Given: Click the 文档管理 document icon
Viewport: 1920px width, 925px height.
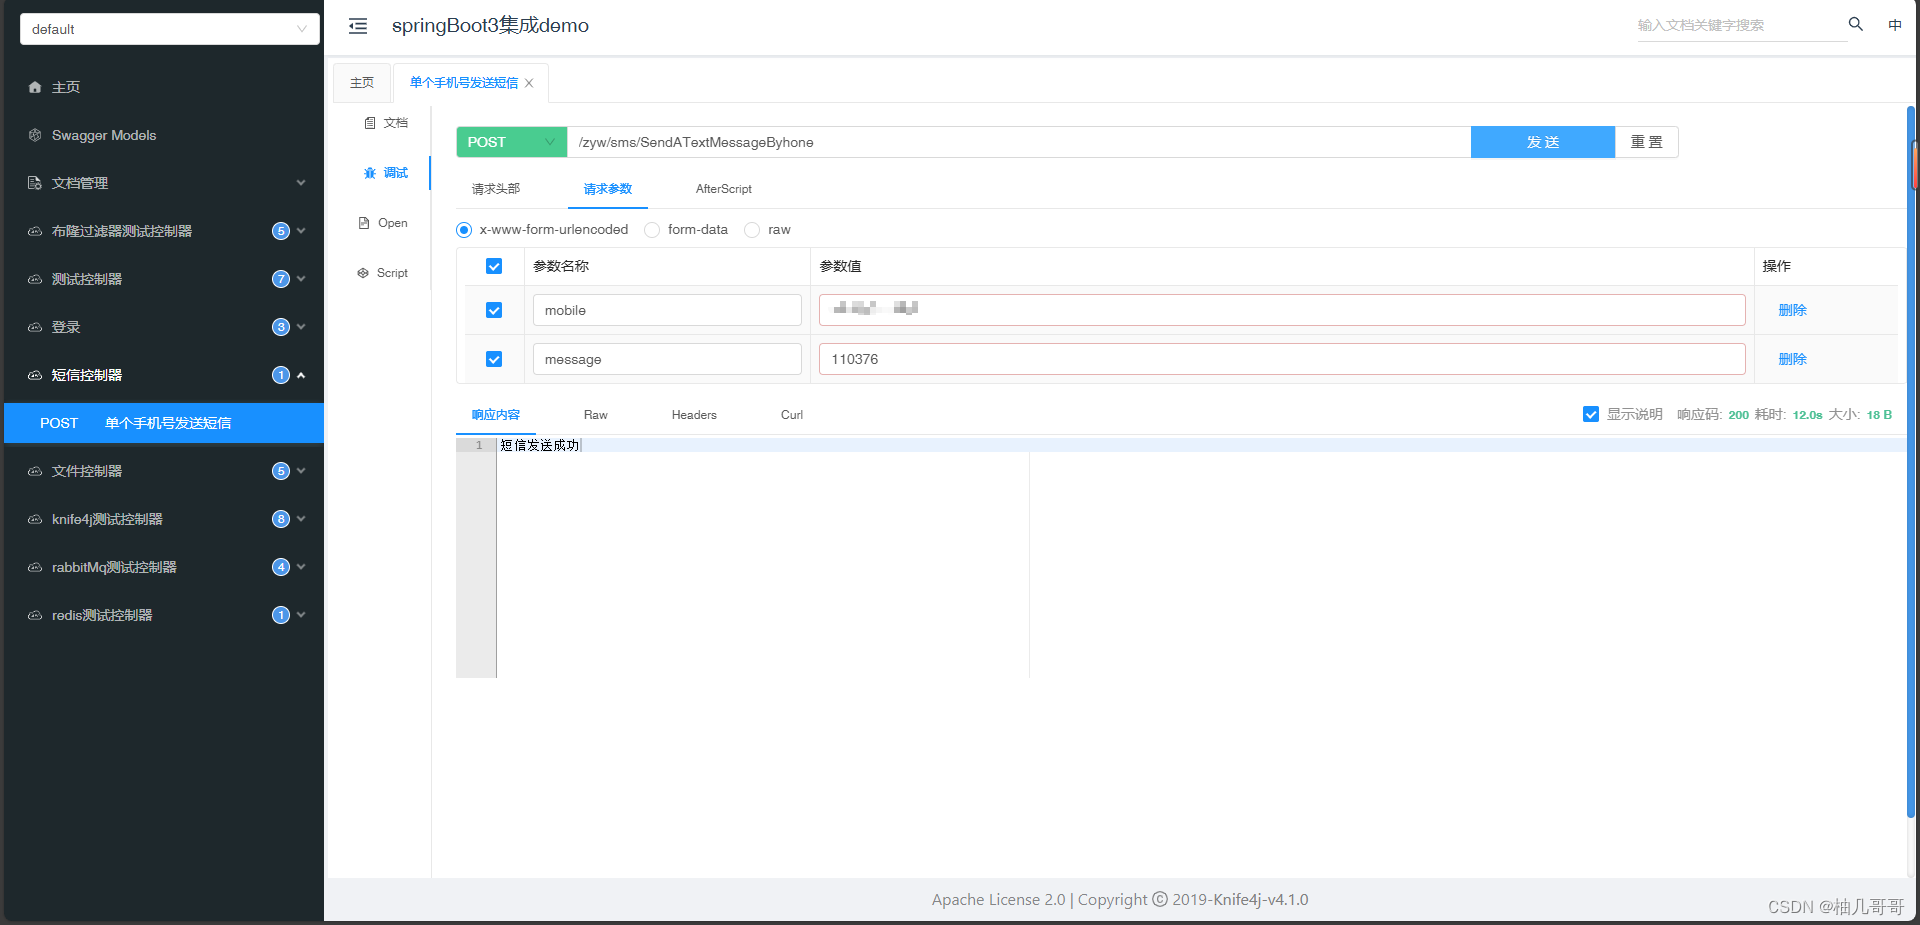Looking at the screenshot, I should coord(35,183).
